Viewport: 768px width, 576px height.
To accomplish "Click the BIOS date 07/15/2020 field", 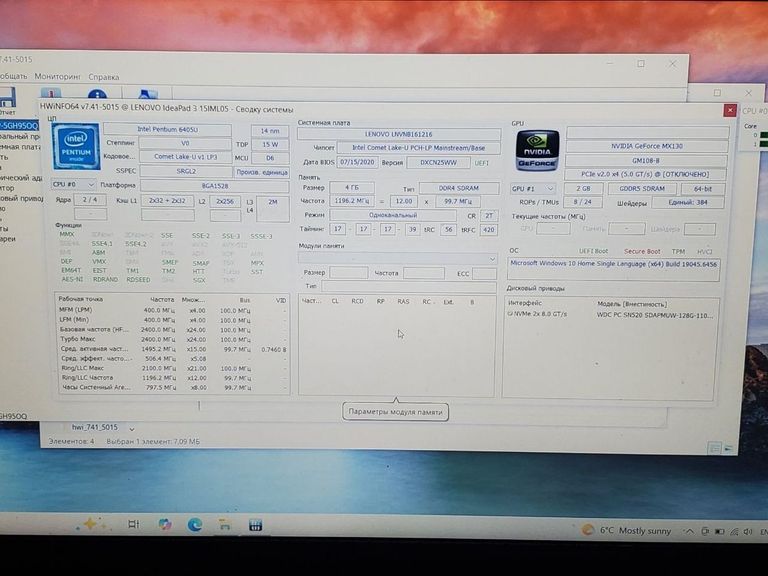I will coord(358,162).
